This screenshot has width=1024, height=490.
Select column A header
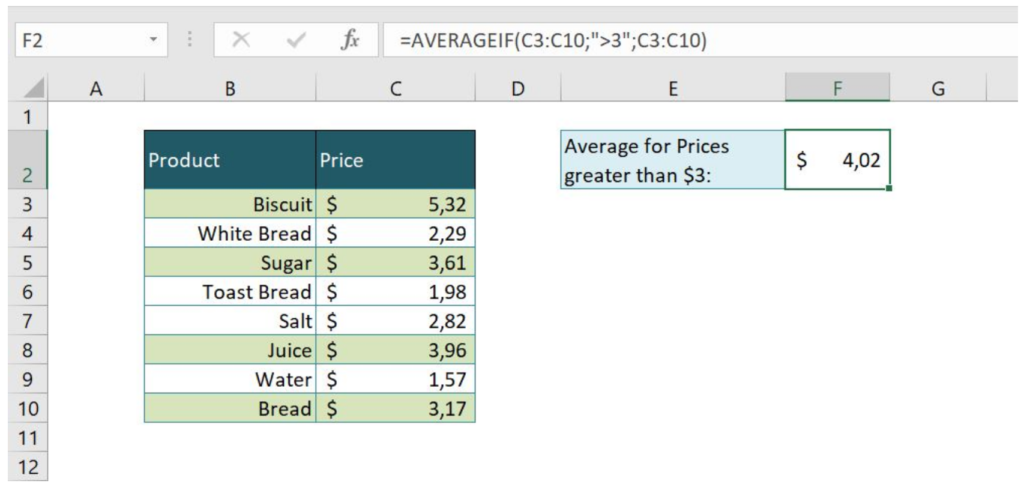96,88
